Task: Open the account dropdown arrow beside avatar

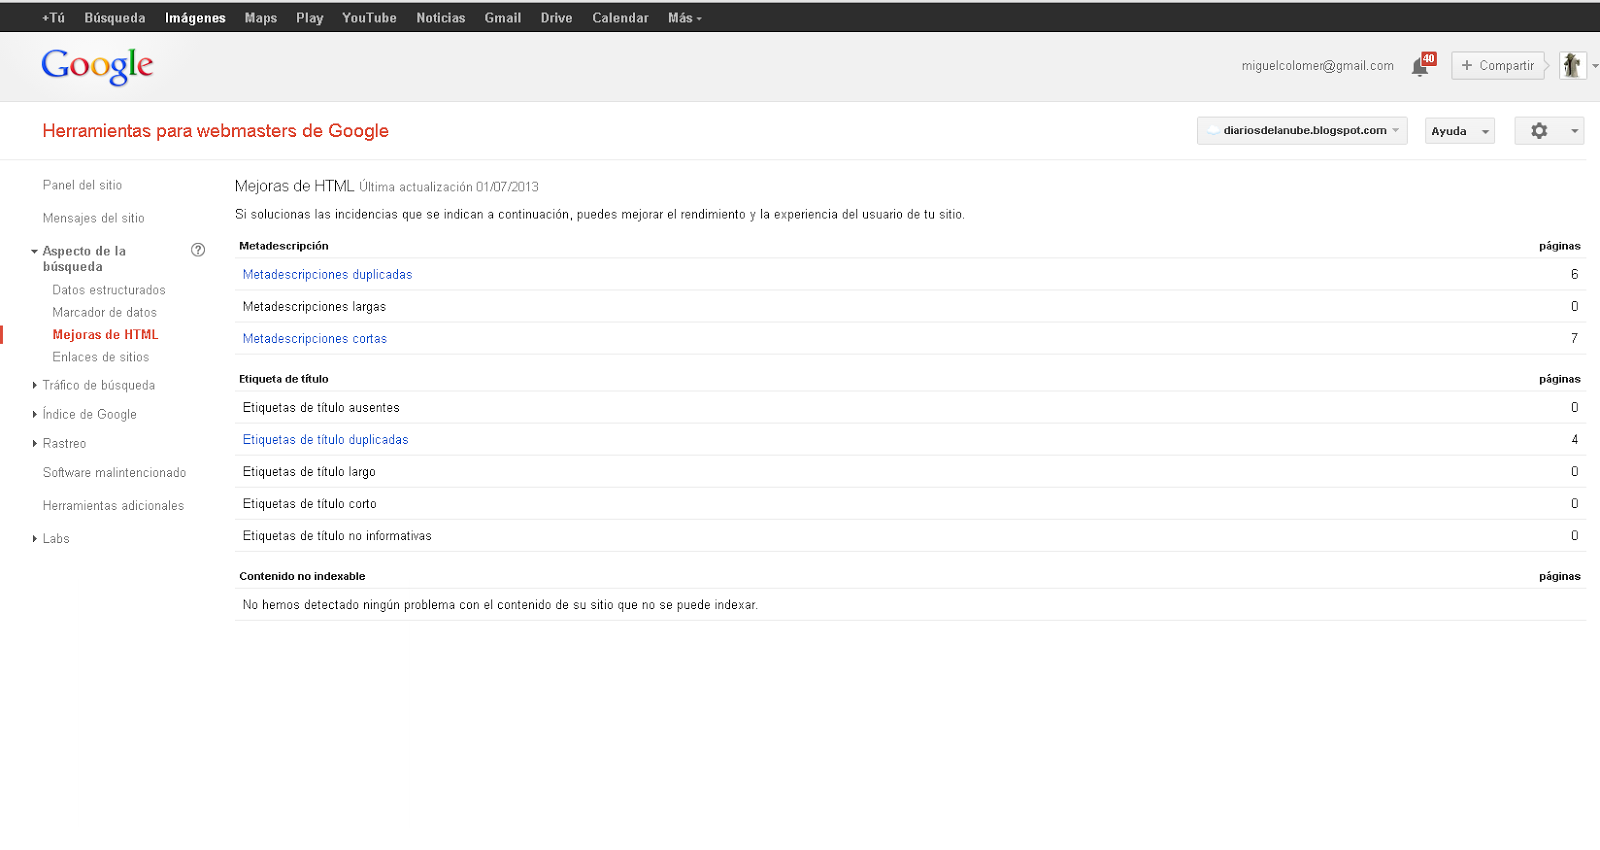Action: [x=1594, y=66]
